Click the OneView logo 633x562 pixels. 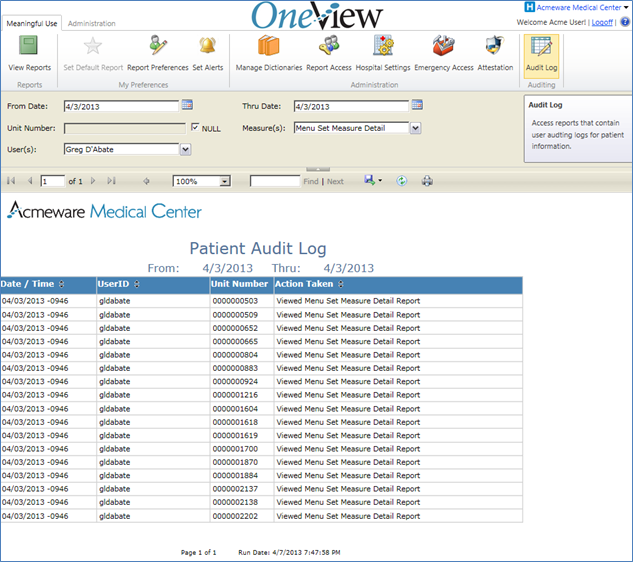click(317, 15)
